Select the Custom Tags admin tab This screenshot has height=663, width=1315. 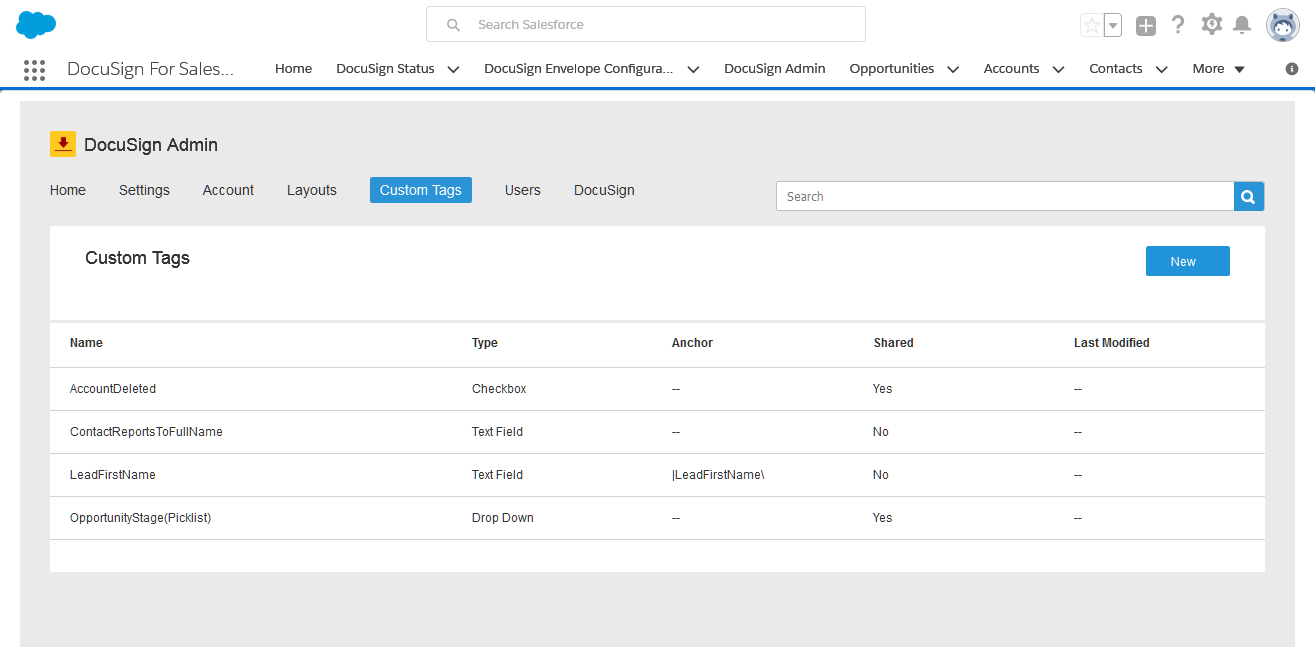[x=421, y=190]
